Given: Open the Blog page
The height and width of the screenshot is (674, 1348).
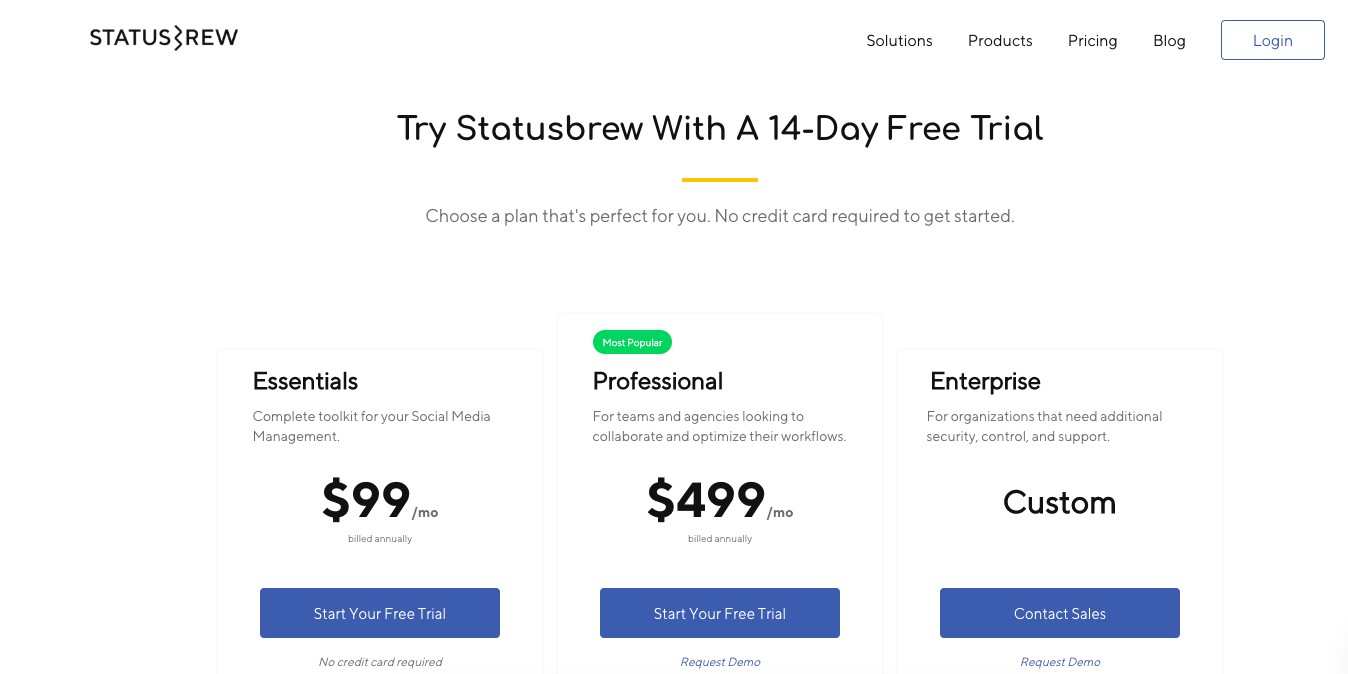Looking at the screenshot, I should click(x=1169, y=41).
